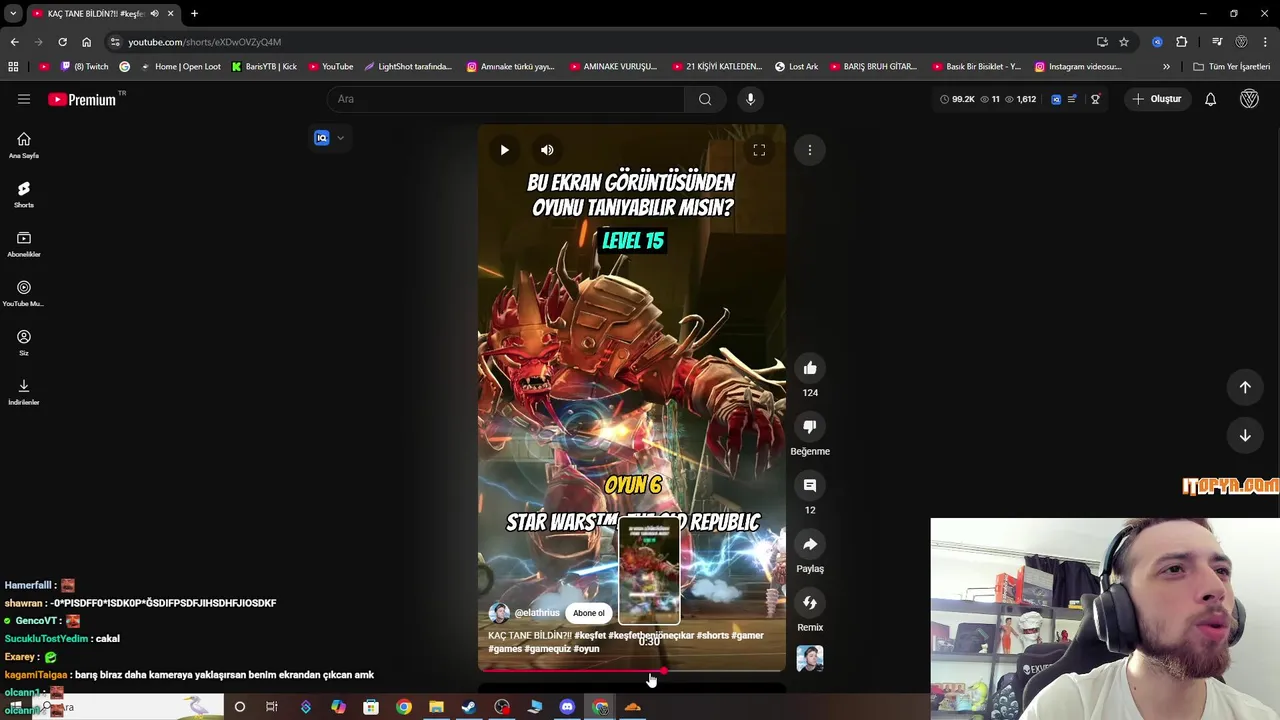This screenshot has height=720, width=1280.
Task: Show more bookmarks via chevron overflow
Action: click(1166, 67)
